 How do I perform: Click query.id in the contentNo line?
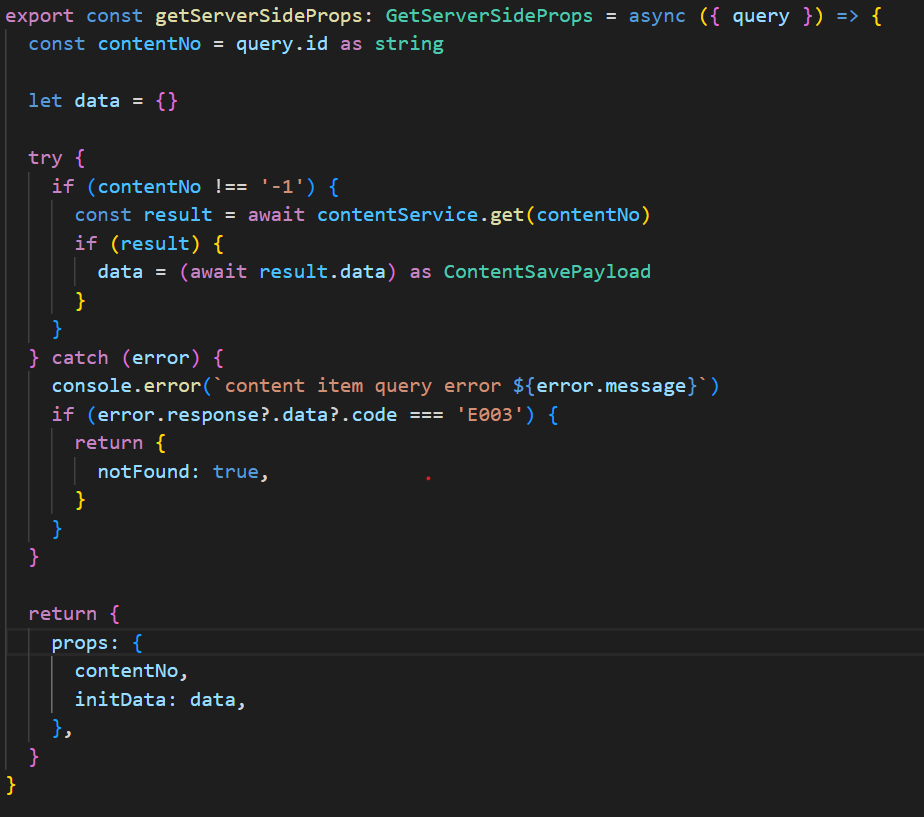282,44
